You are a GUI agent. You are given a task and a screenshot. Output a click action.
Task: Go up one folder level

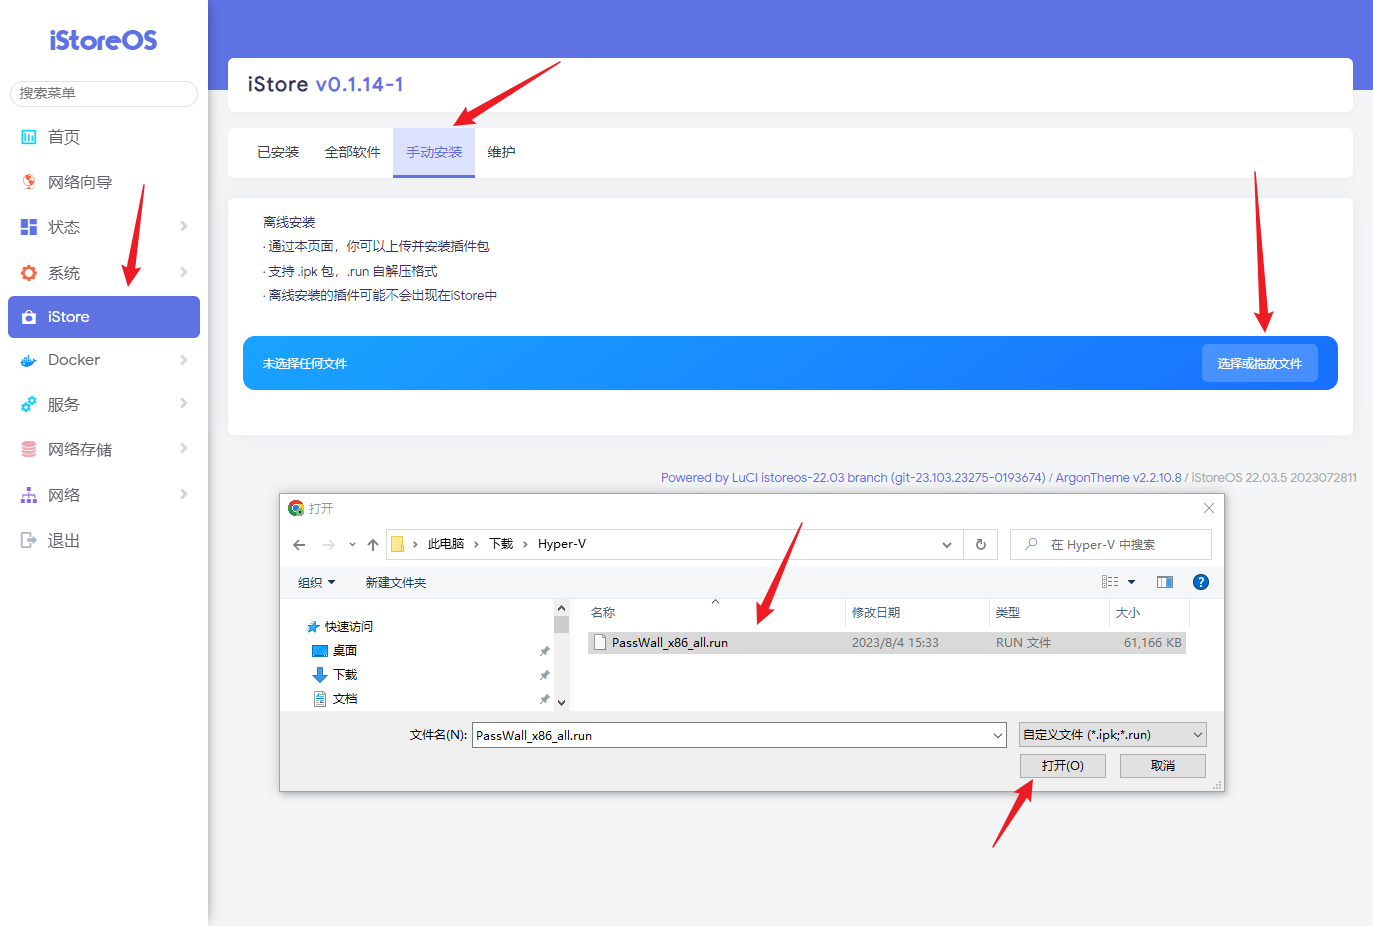pyautogui.click(x=373, y=545)
